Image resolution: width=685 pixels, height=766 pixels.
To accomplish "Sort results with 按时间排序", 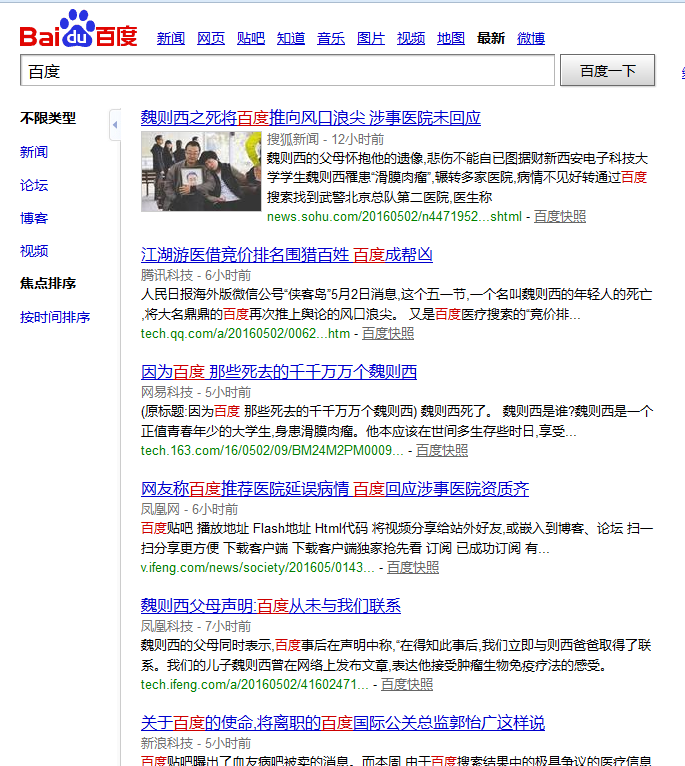I will point(55,317).
